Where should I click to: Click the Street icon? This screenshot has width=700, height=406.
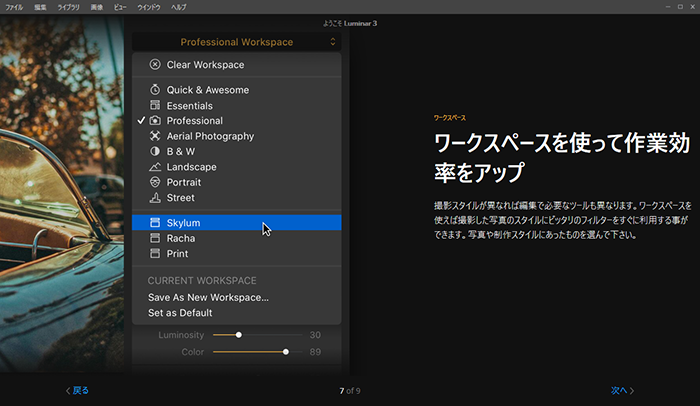tap(155, 197)
